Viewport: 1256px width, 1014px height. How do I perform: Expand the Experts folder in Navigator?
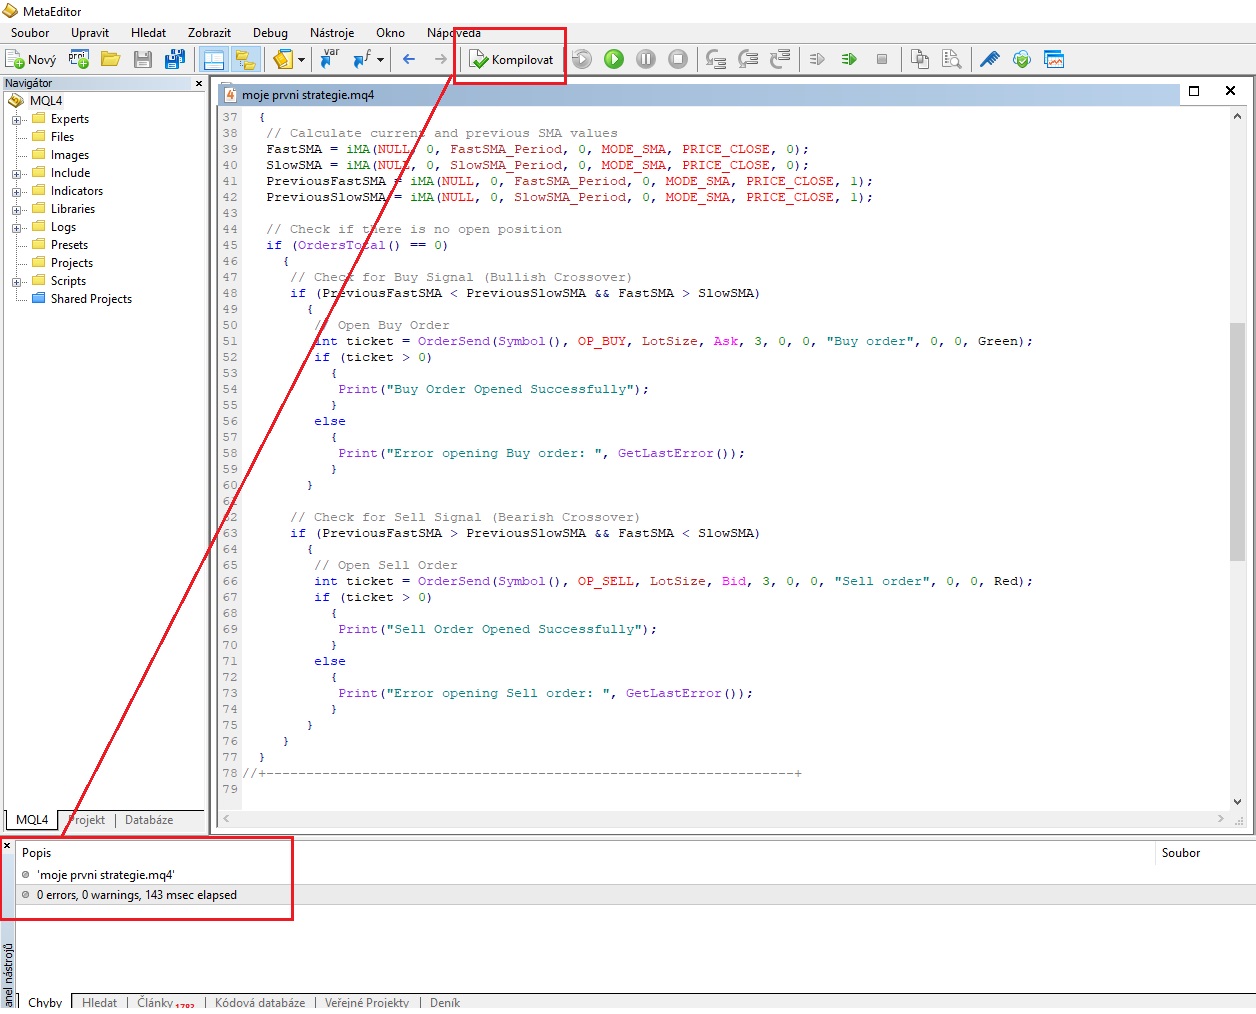pyautogui.click(x=16, y=120)
